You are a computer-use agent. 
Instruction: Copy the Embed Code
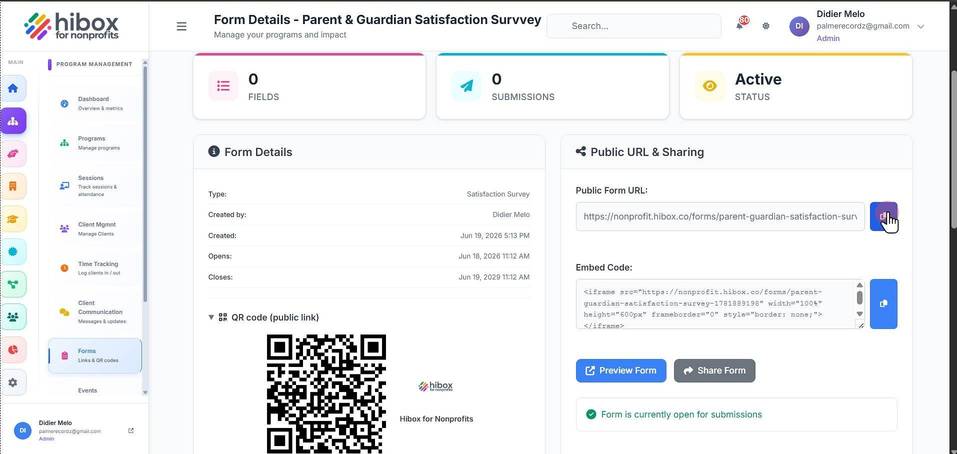[883, 304]
